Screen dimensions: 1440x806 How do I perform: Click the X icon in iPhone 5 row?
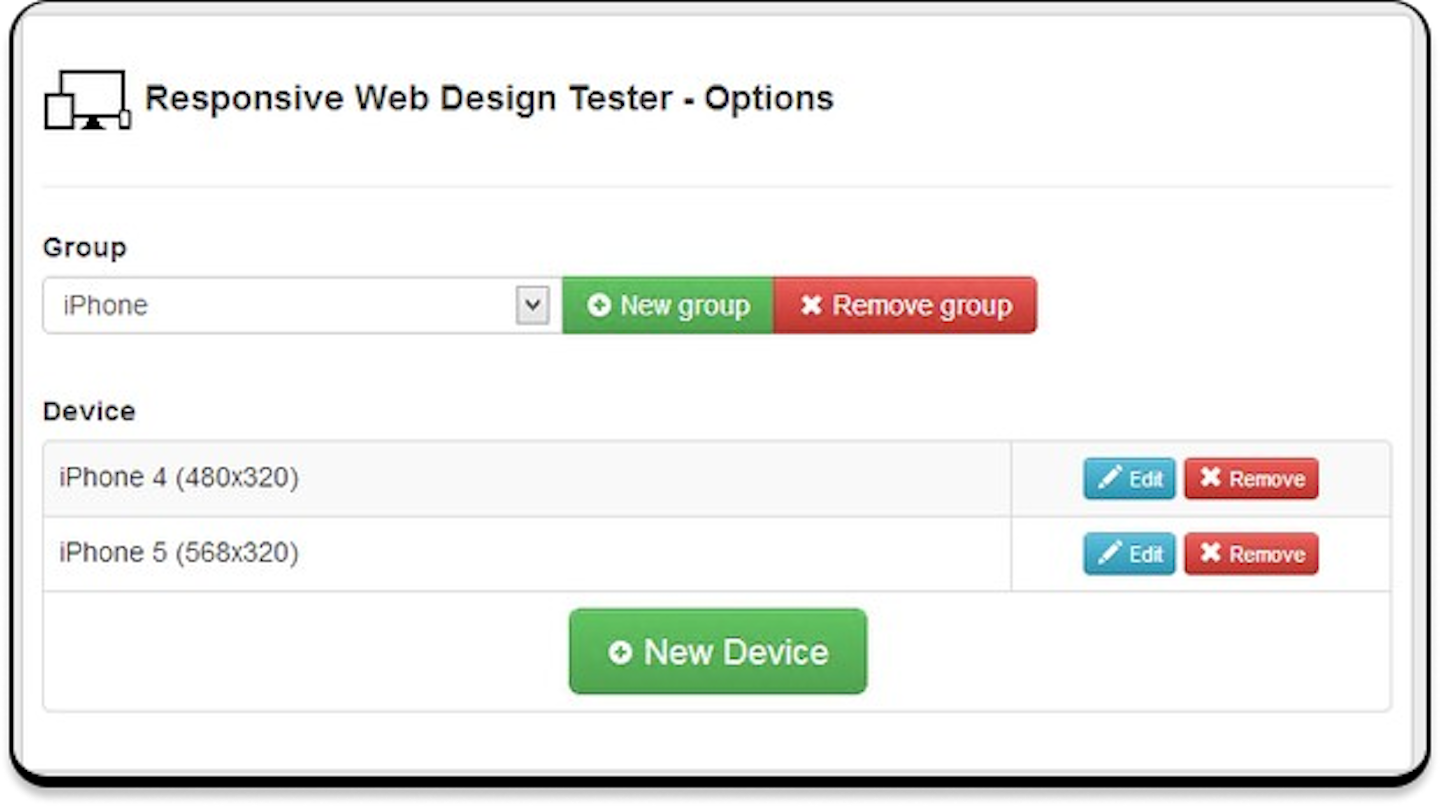pos(1210,553)
